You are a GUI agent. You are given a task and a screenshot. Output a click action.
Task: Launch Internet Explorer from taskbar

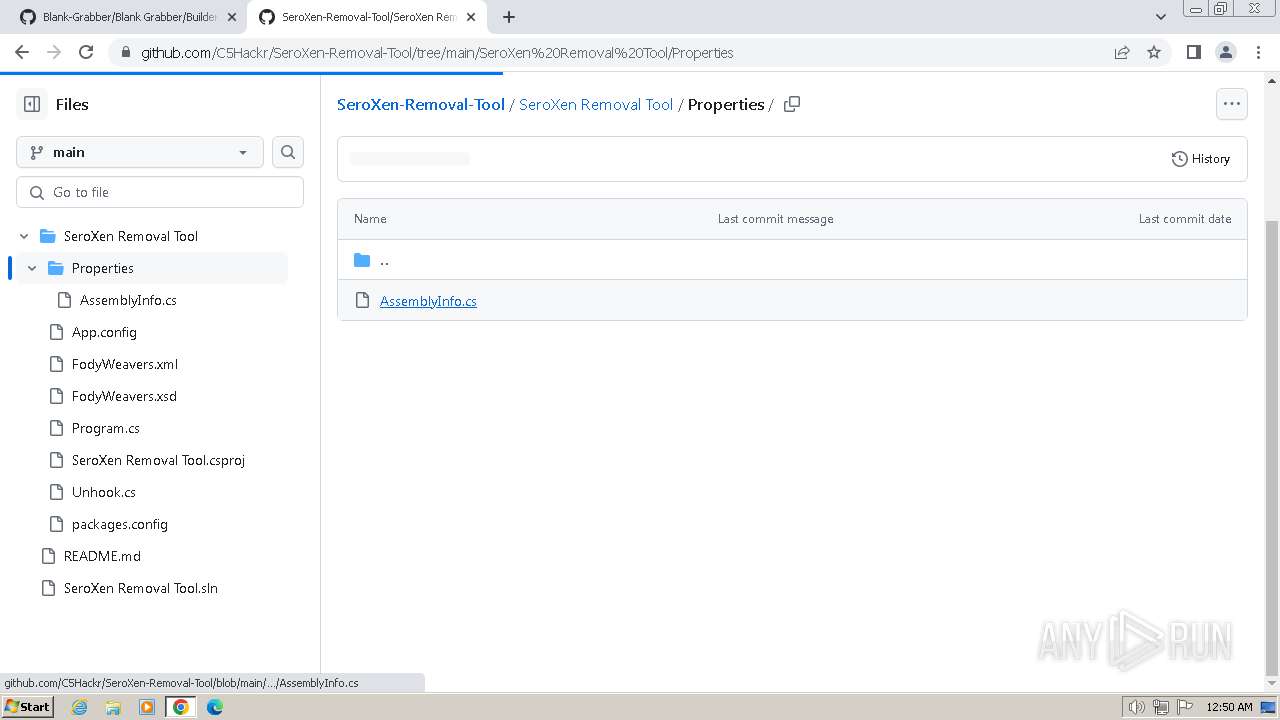pos(79,707)
